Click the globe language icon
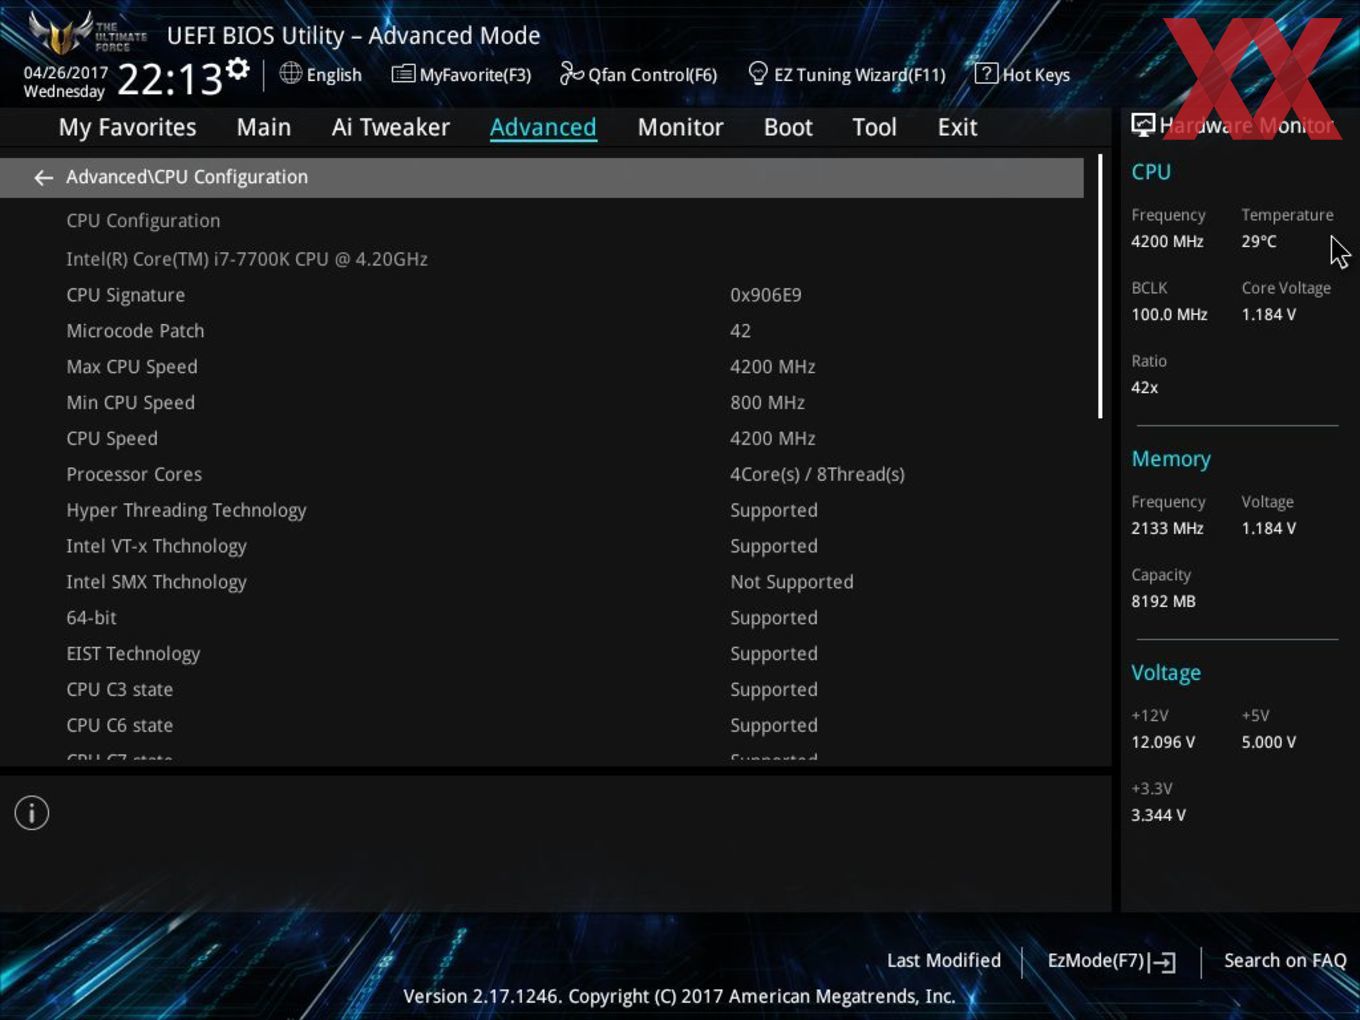 point(290,73)
